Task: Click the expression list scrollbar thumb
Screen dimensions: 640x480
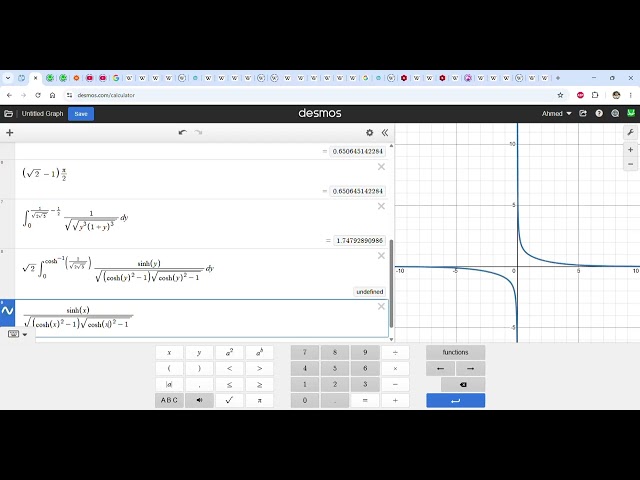Action: [x=391, y=284]
